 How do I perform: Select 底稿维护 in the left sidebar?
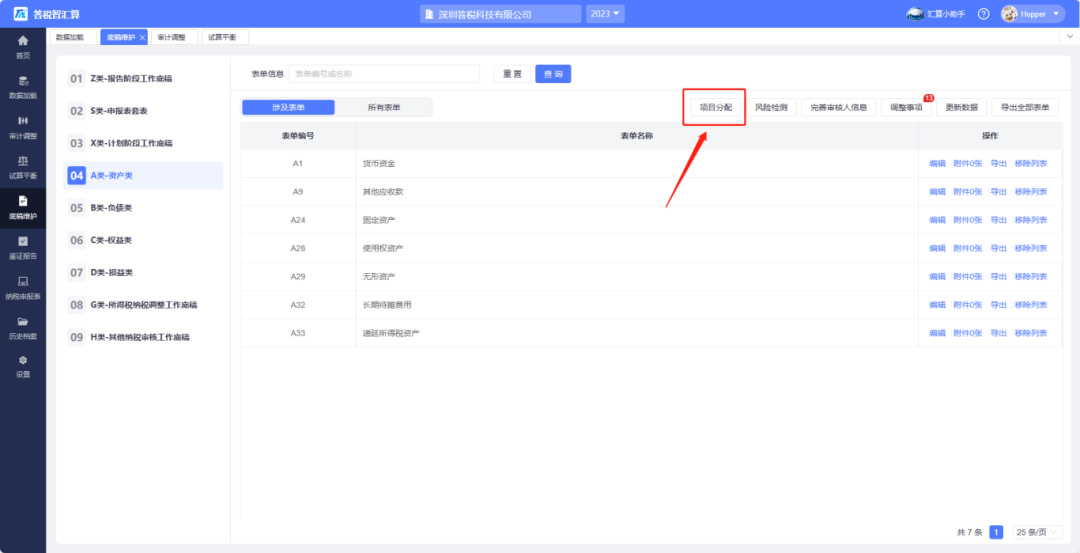pyautogui.click(x=23, y=208)
